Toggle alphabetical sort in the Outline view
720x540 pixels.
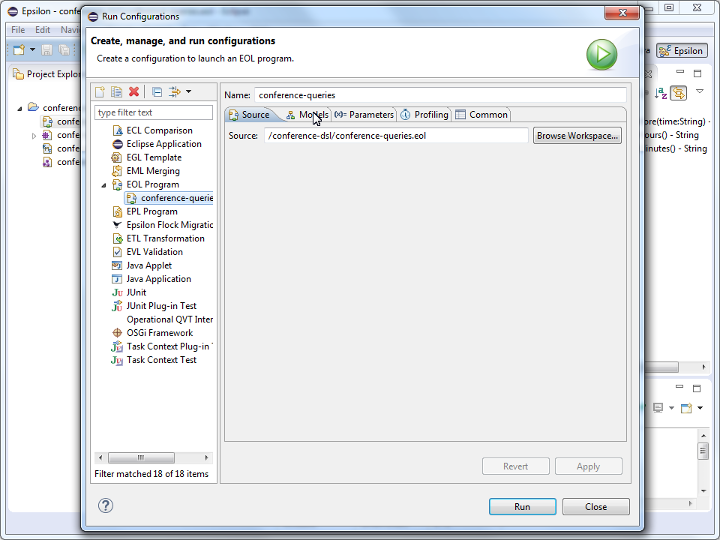pyautogui.click(x=661, y=93)
